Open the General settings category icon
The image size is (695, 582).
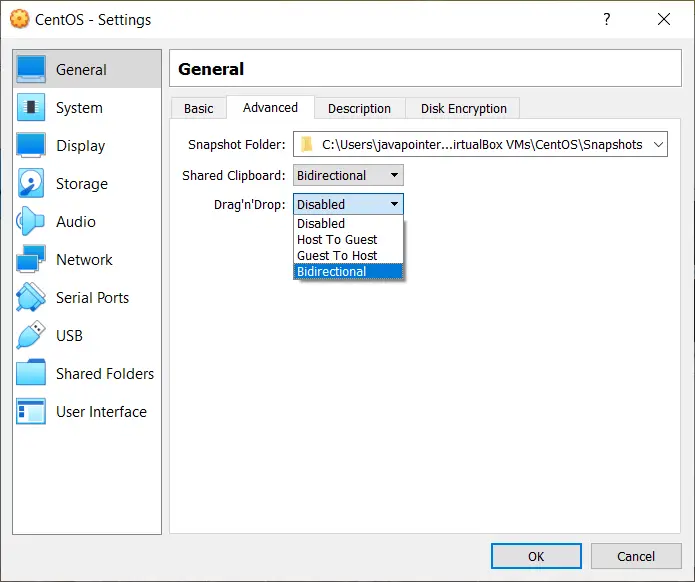31,69
